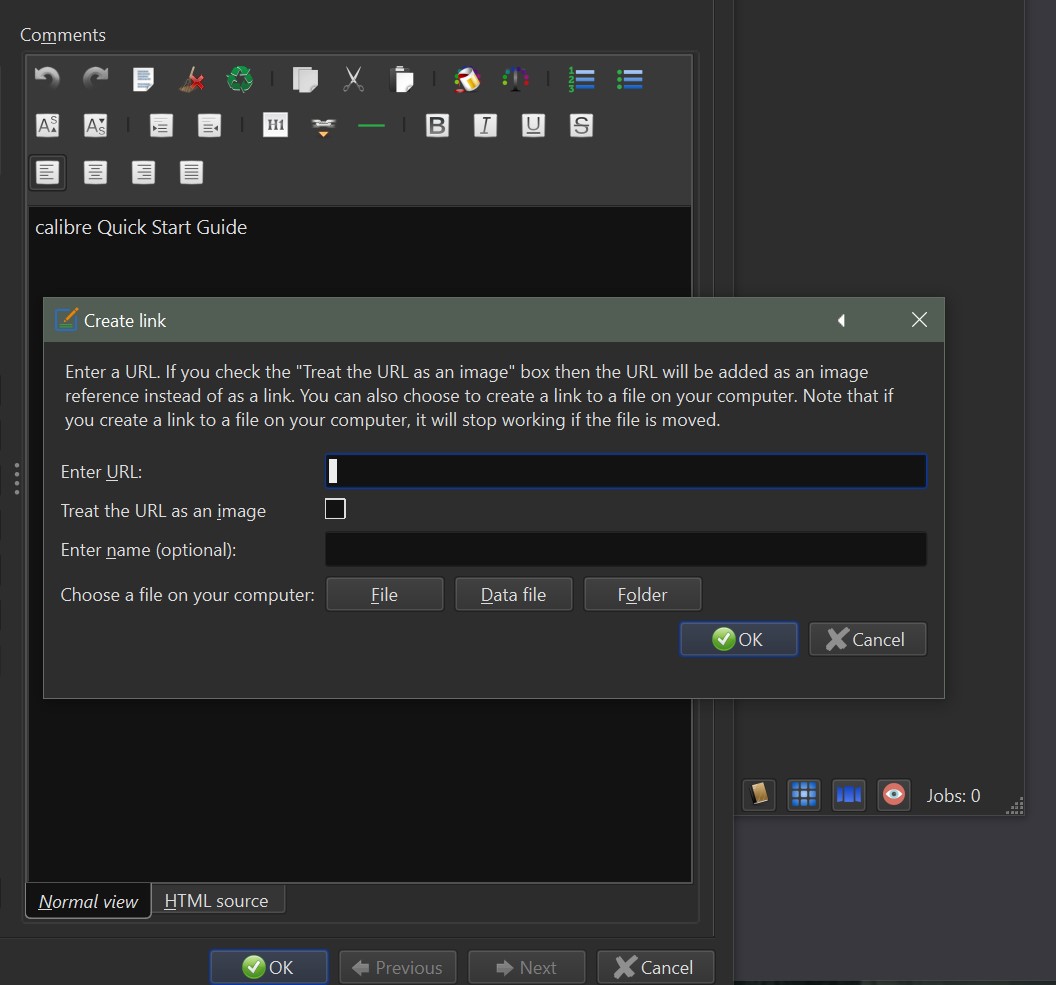Click the File button in Create link

click(385, 595)
